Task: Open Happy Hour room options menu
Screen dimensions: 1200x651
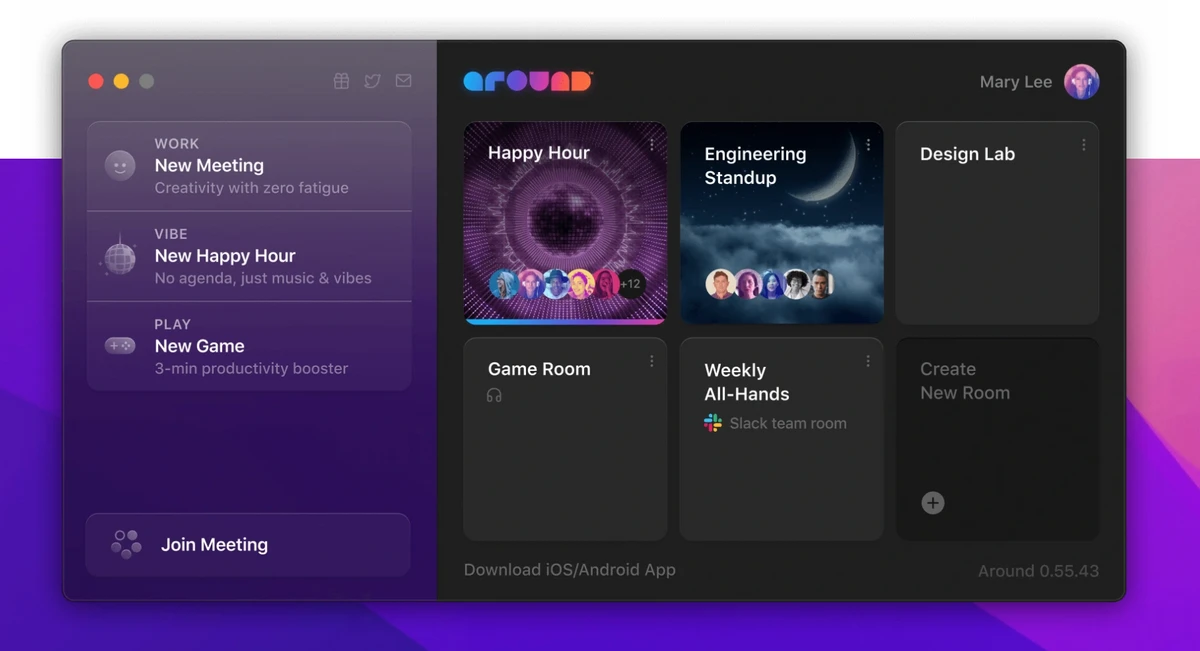Action: 652,145
